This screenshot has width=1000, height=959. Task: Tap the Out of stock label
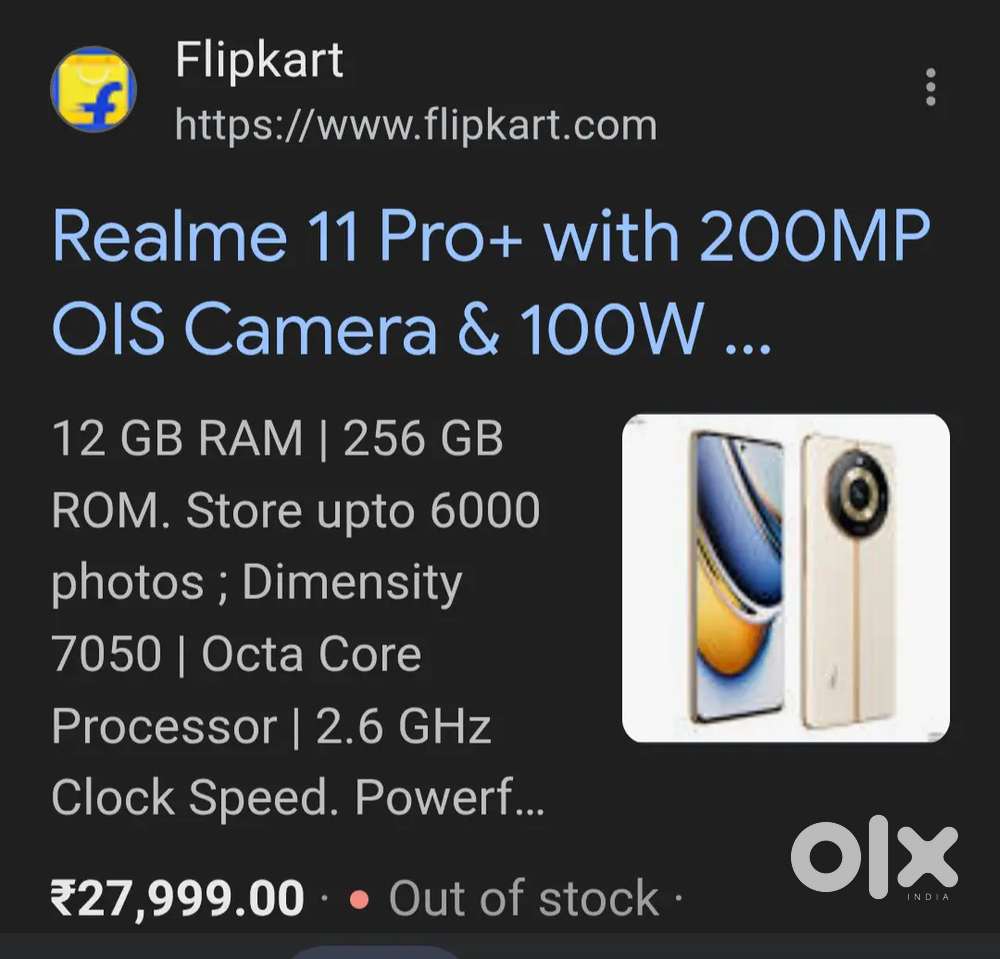[524, 898]
